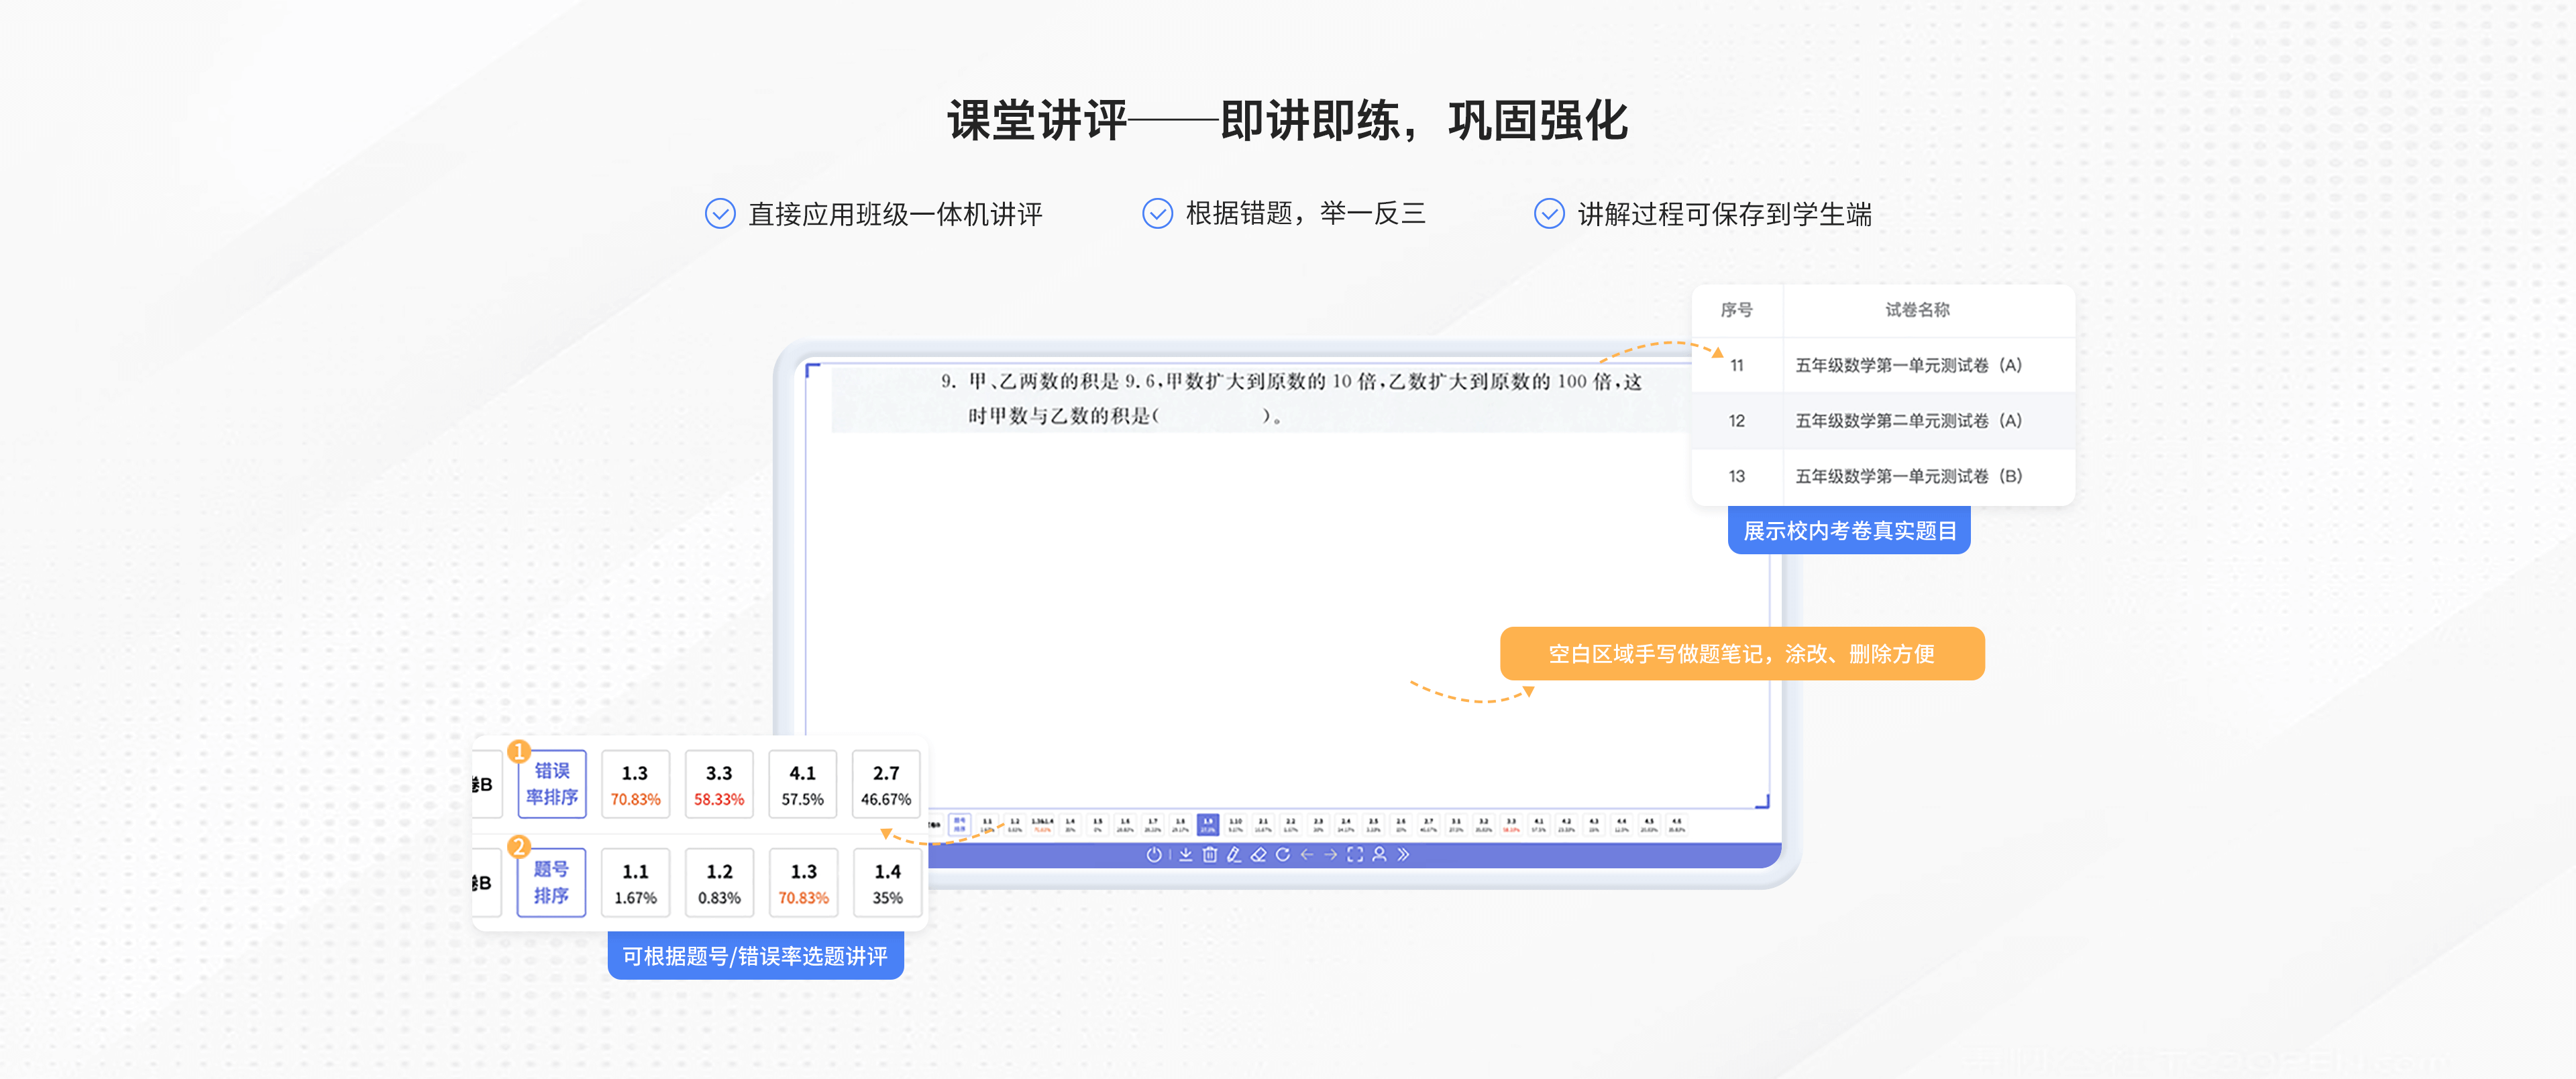Open question 1.3 in the 题号排序 row
Viewport: 2576px width, 1079px height.
pyautogui.click(x=803, y=883)
